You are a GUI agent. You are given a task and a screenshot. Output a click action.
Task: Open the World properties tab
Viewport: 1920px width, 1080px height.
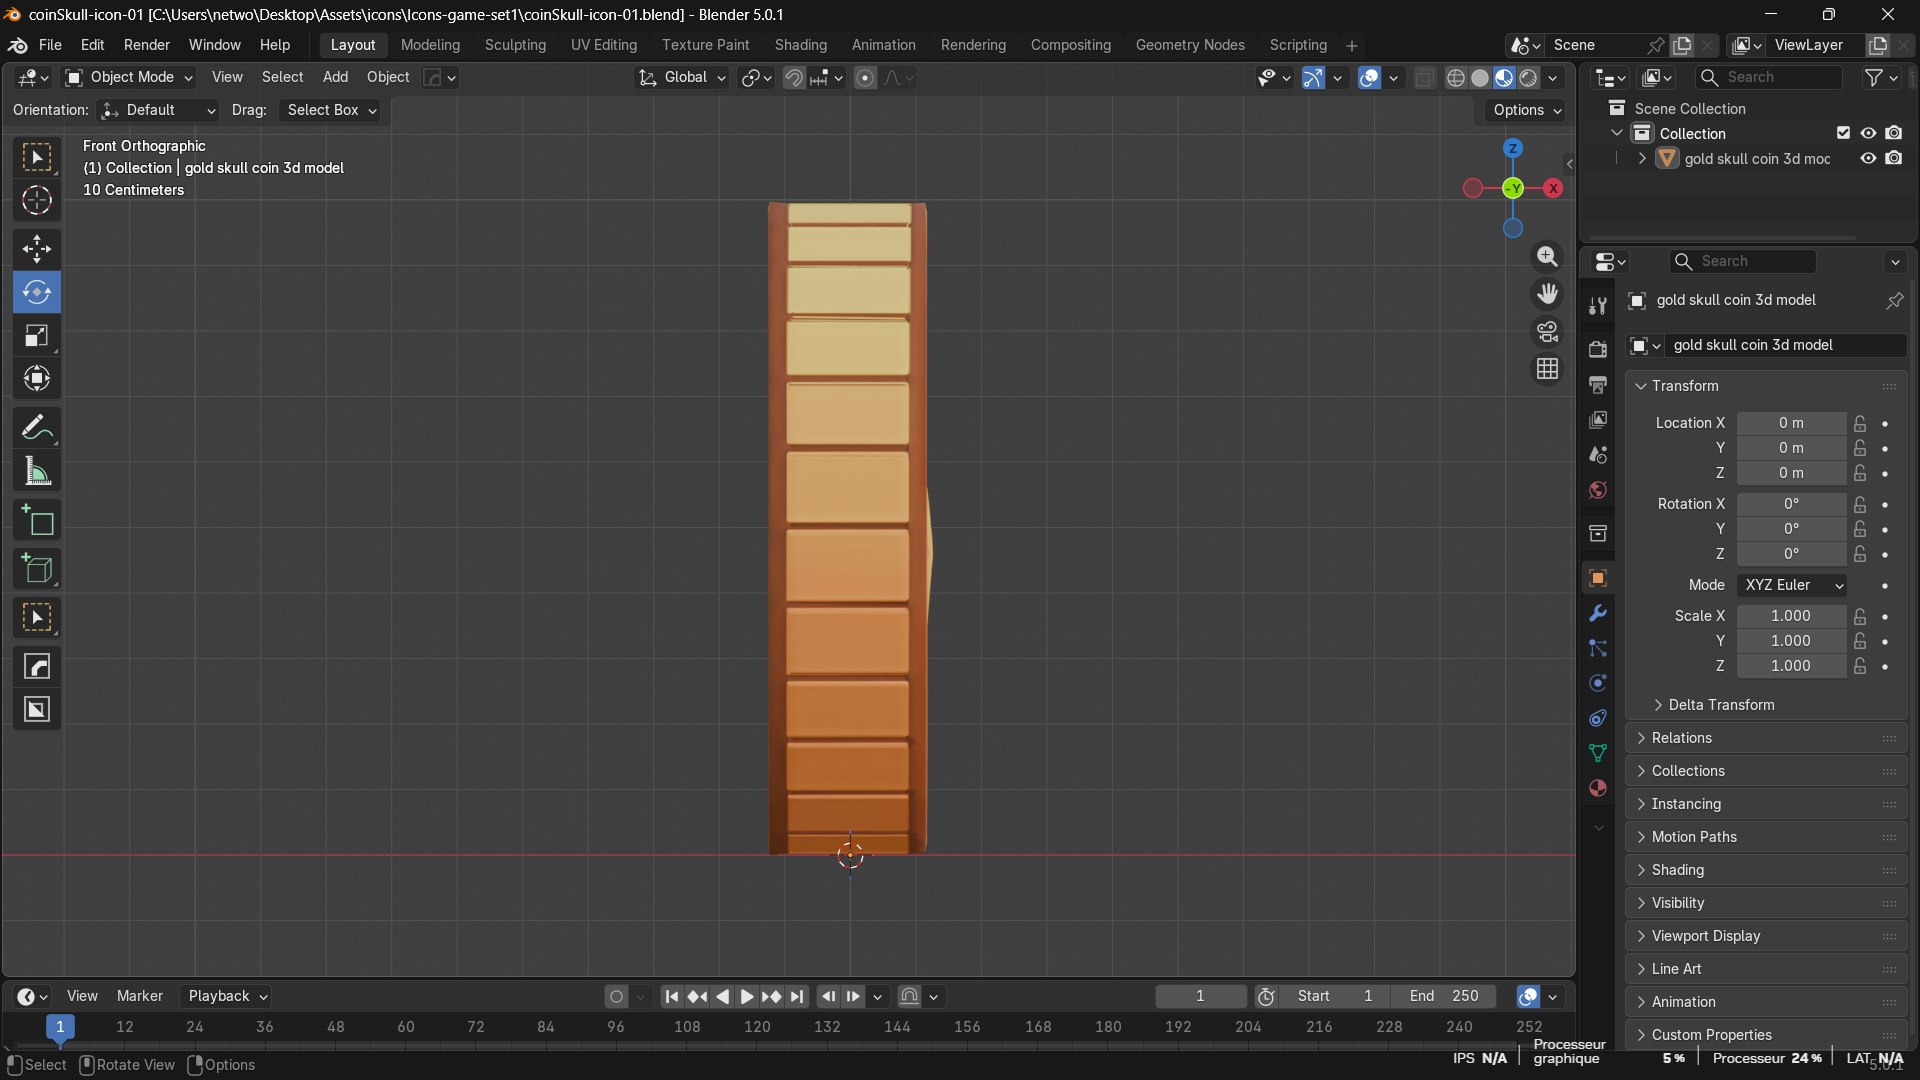coord(1598,490)
